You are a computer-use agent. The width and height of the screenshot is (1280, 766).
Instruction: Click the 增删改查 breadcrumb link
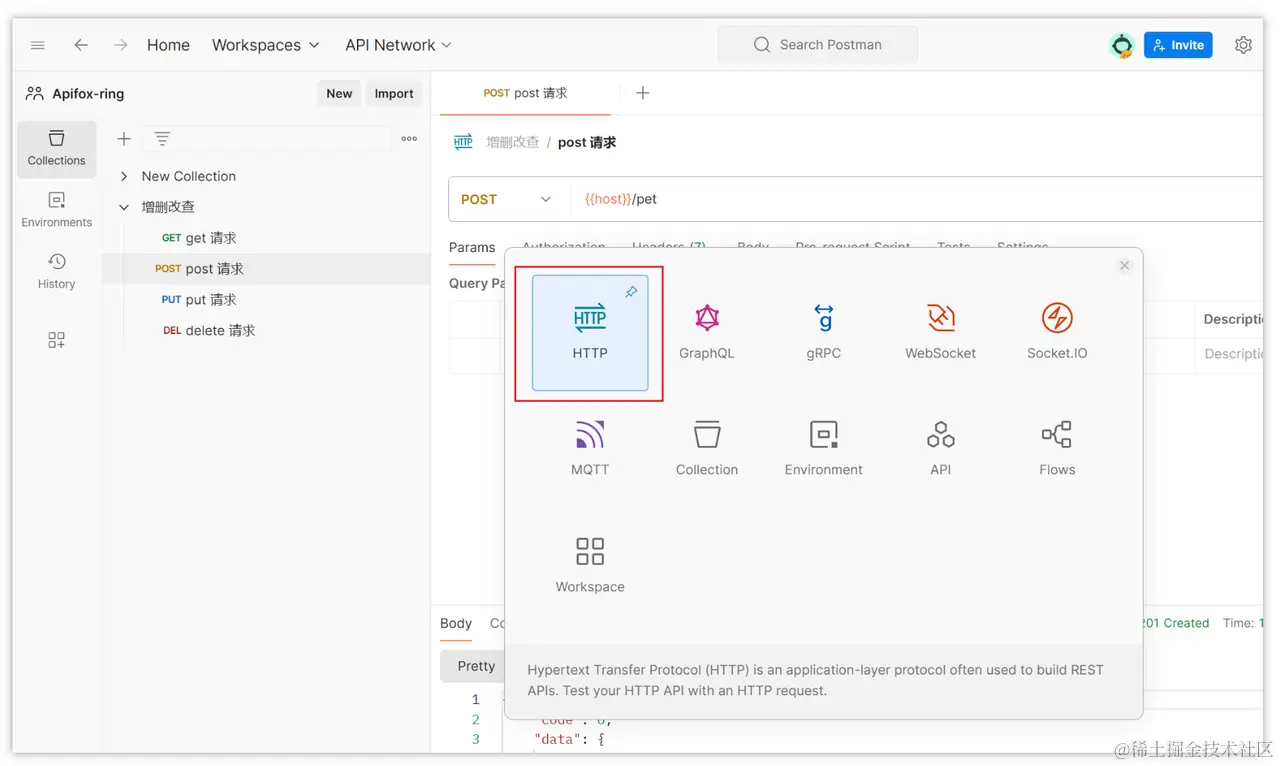[512, 142]
